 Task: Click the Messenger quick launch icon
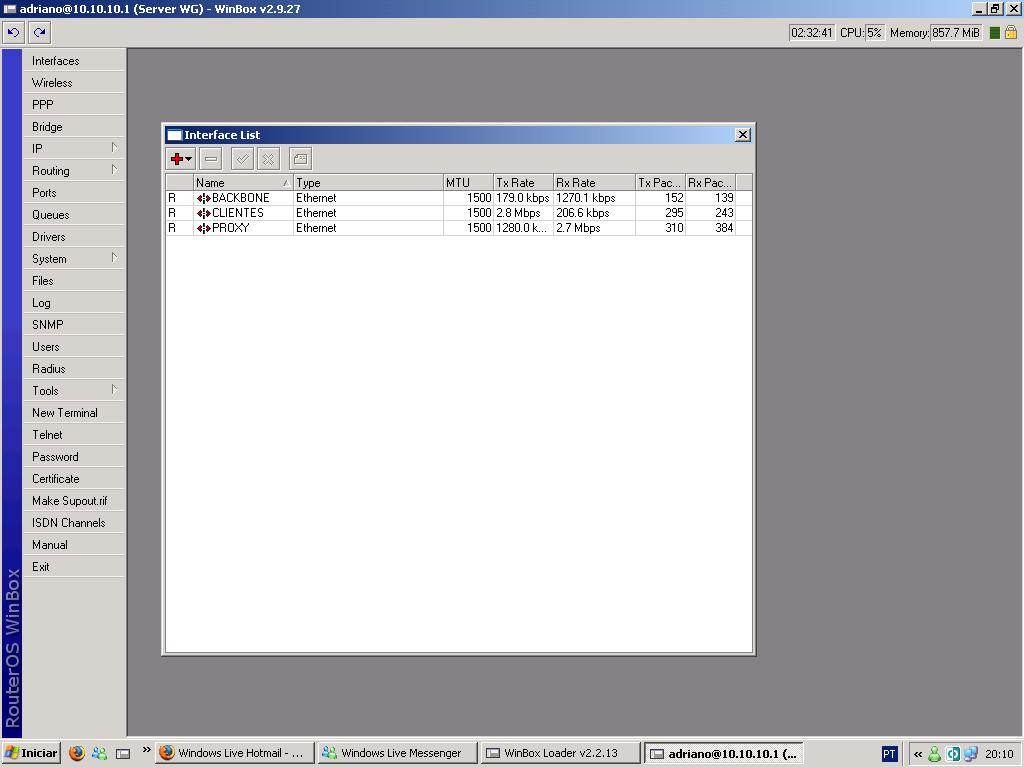99,753
